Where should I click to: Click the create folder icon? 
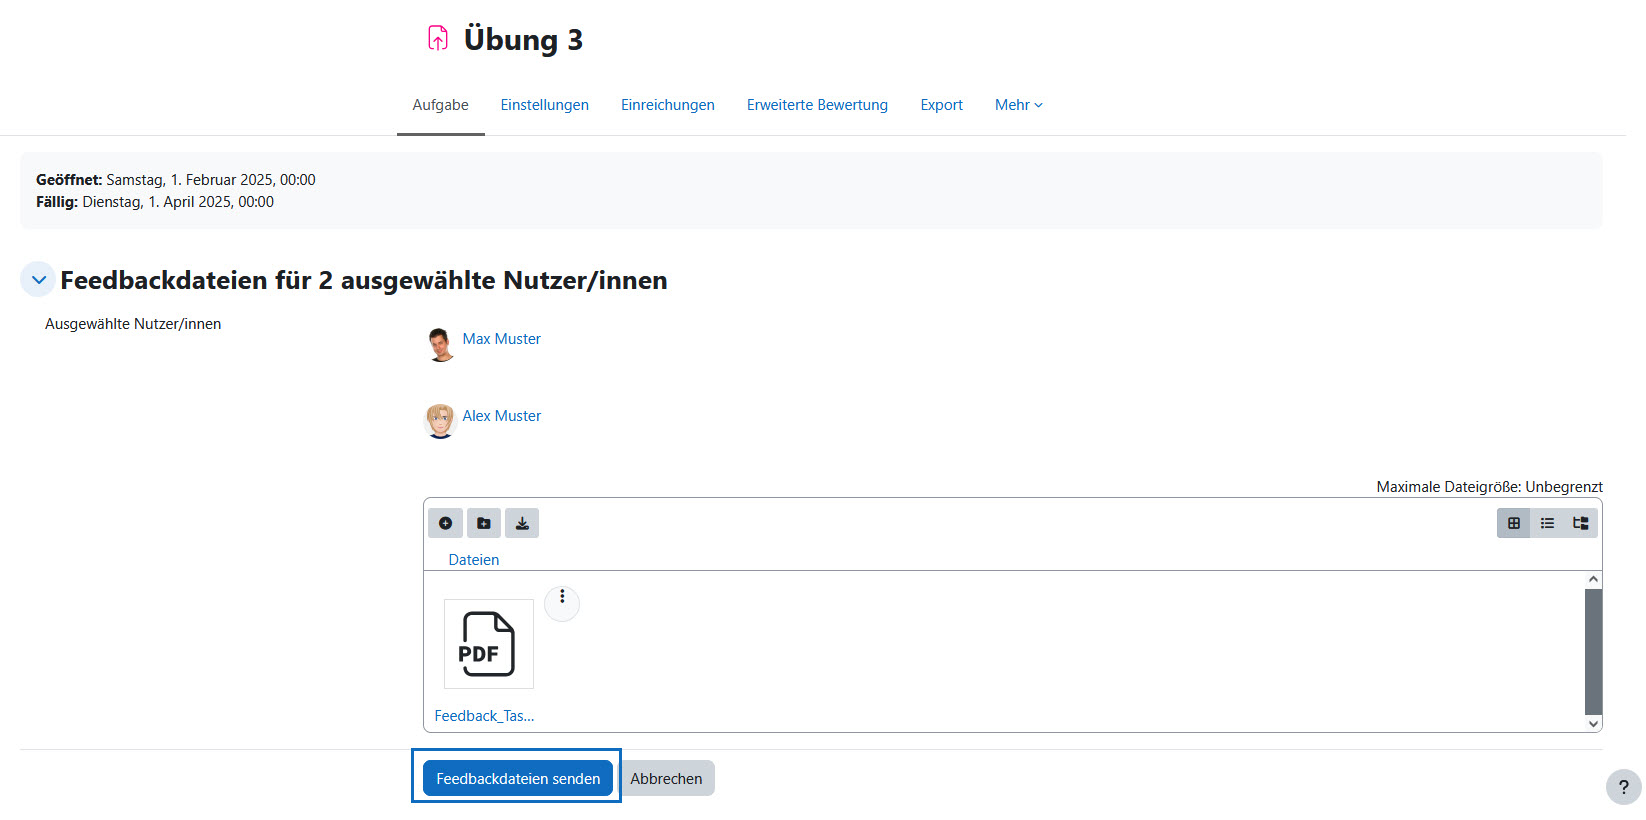pyautogui.click(x=484, y=523)
